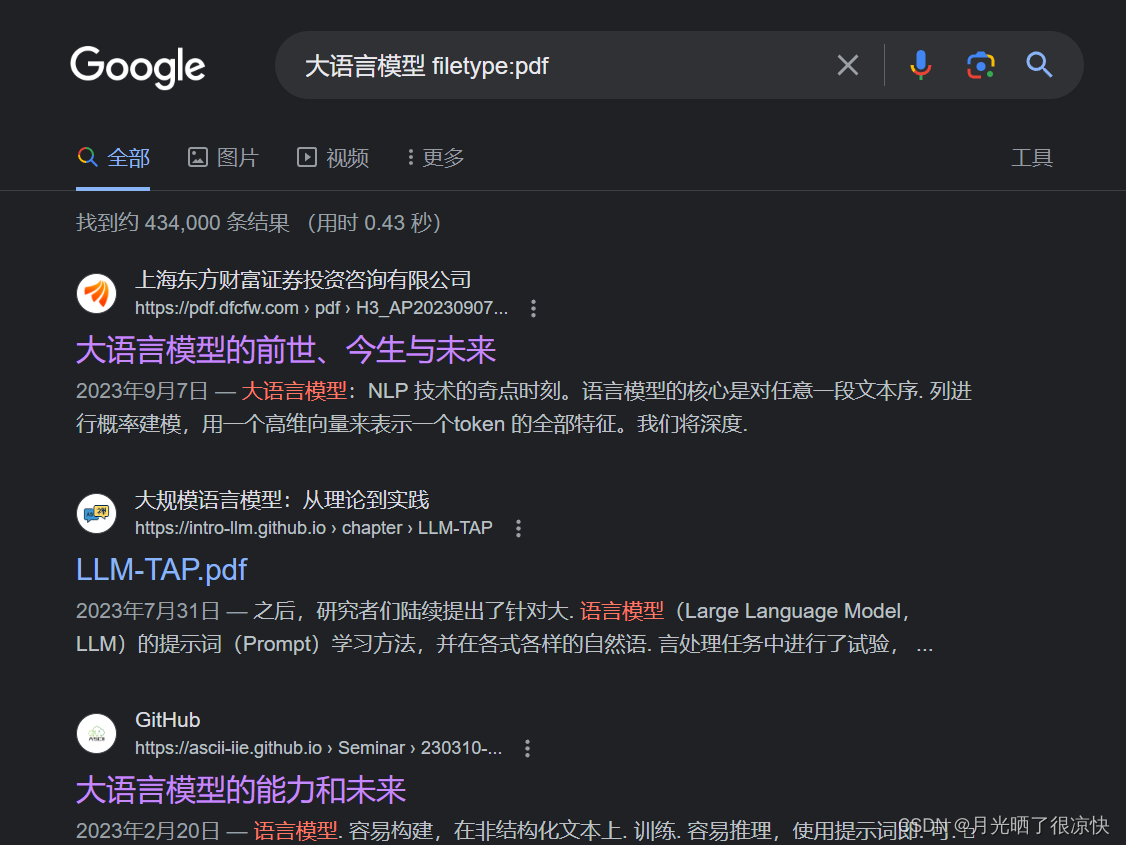Image resolution: width=1126 pixels, height=845 pixels.
Task: Click 上海东方财富证券投资咨询有限公司 site name
Action: [303, 280]
